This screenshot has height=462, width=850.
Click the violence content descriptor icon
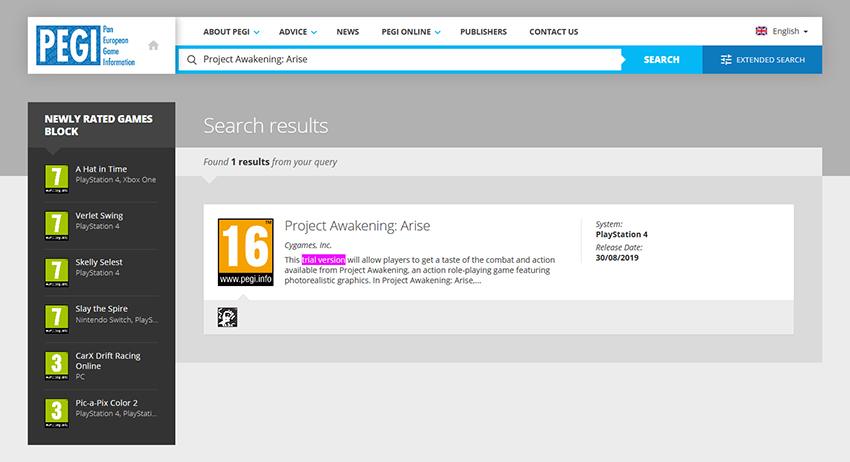(x=227, y=317)
